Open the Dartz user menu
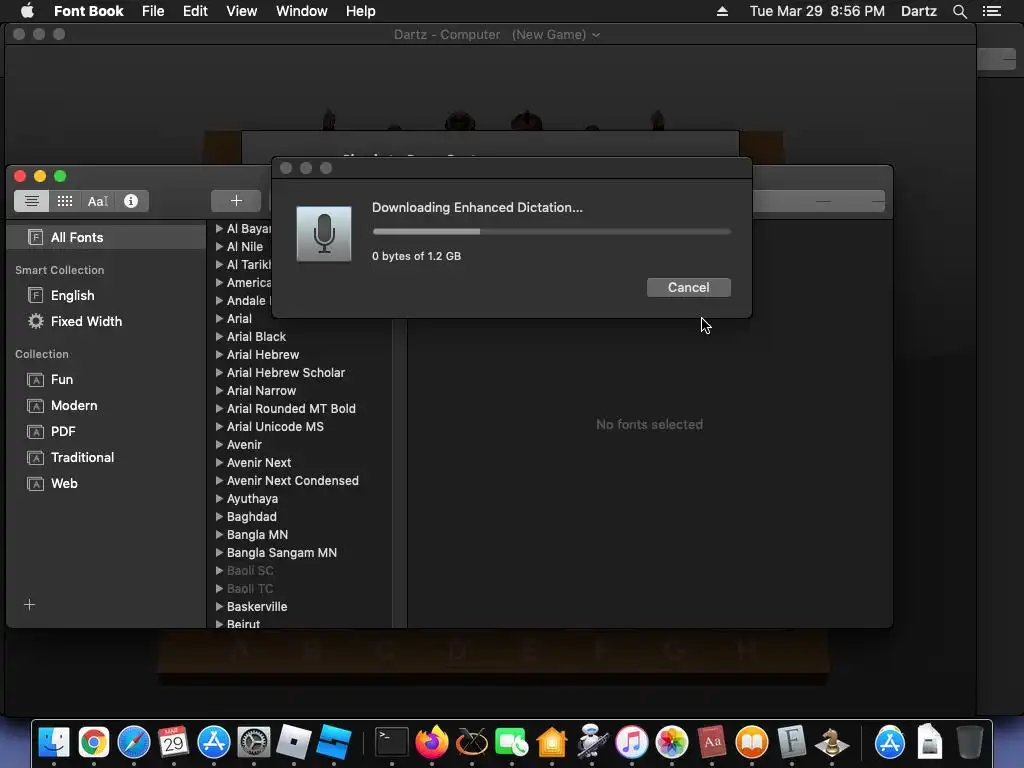This screenshot has width=1024, height=768. (918, 11)
